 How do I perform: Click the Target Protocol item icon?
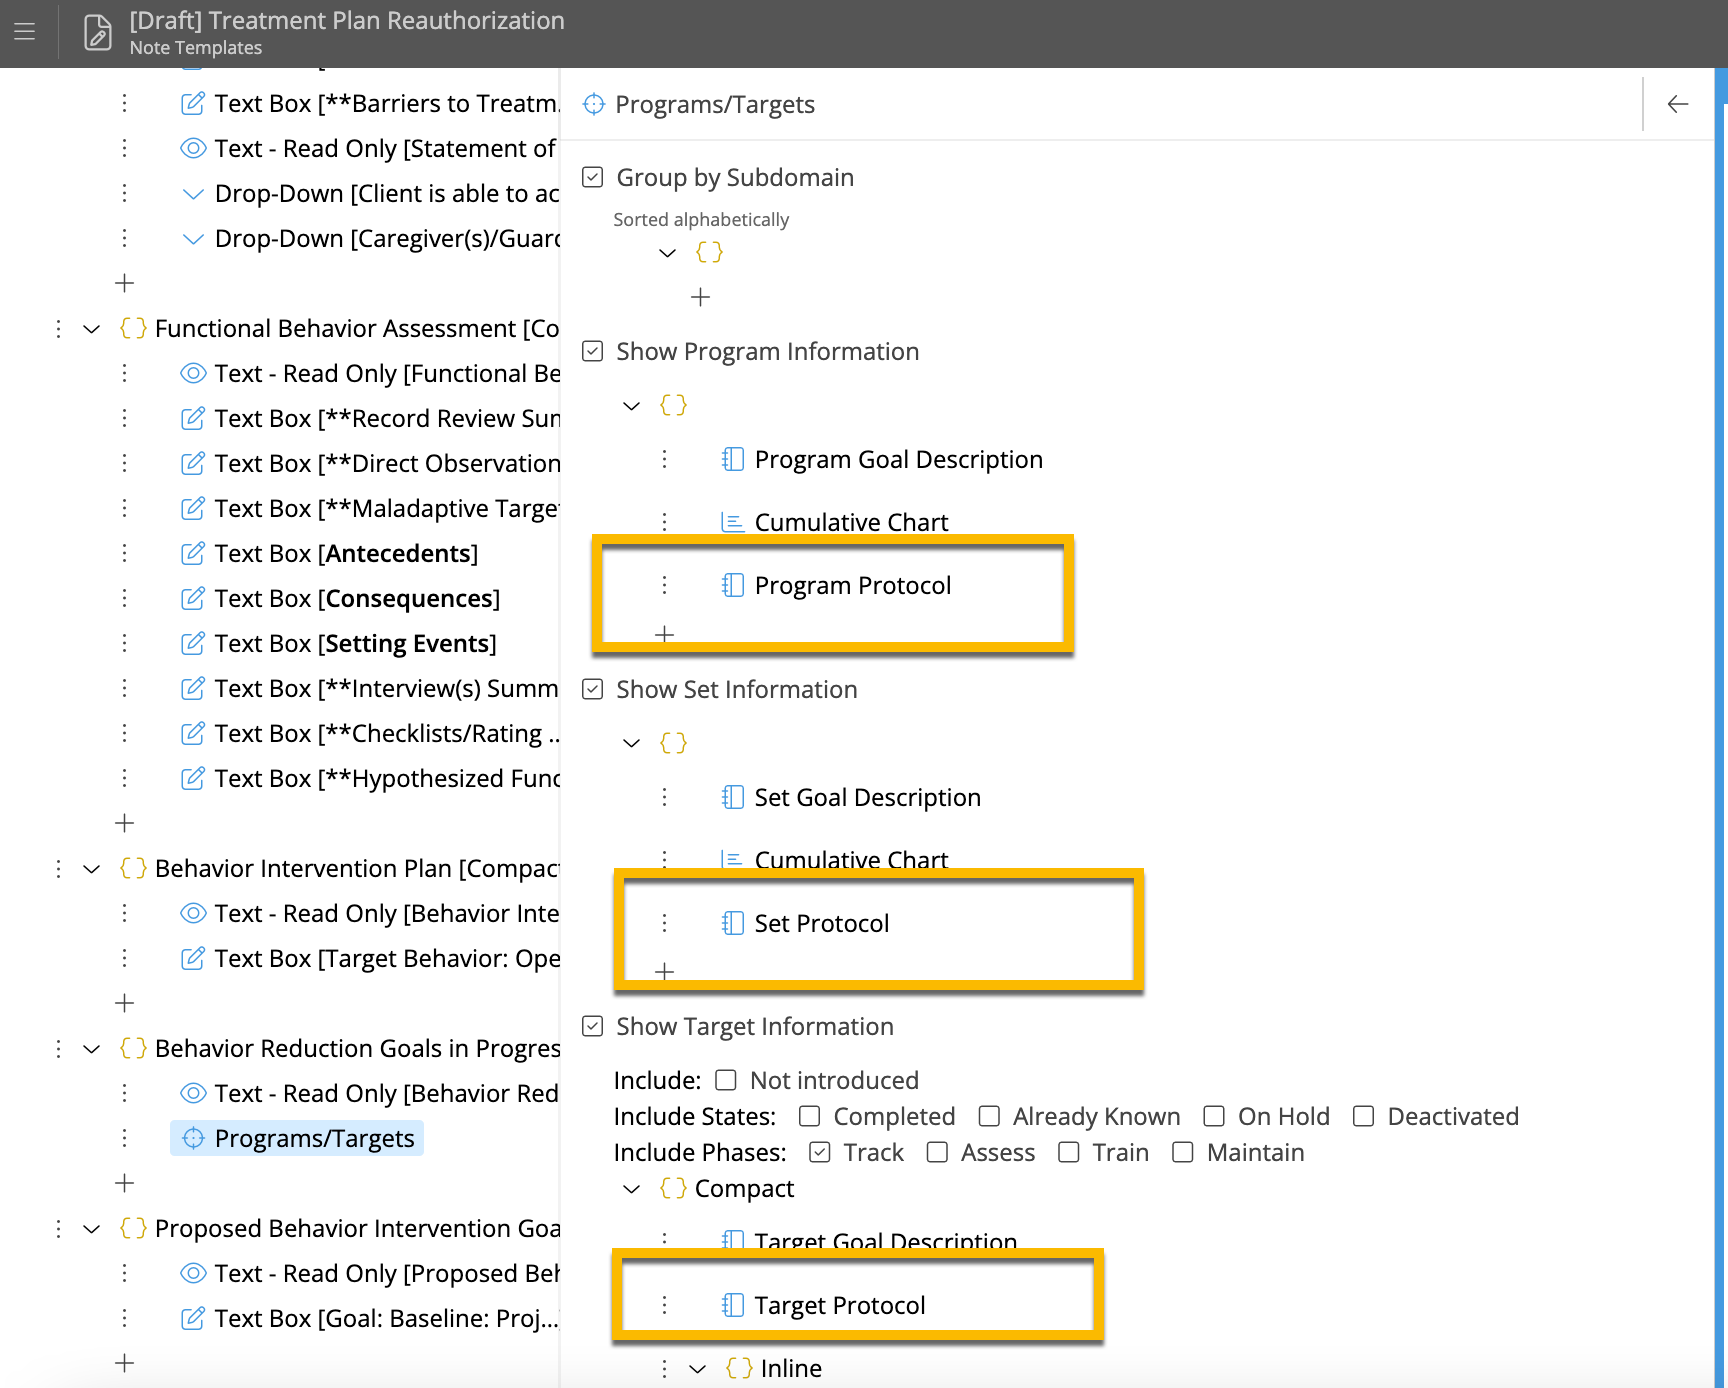(x=732, y=1305)
